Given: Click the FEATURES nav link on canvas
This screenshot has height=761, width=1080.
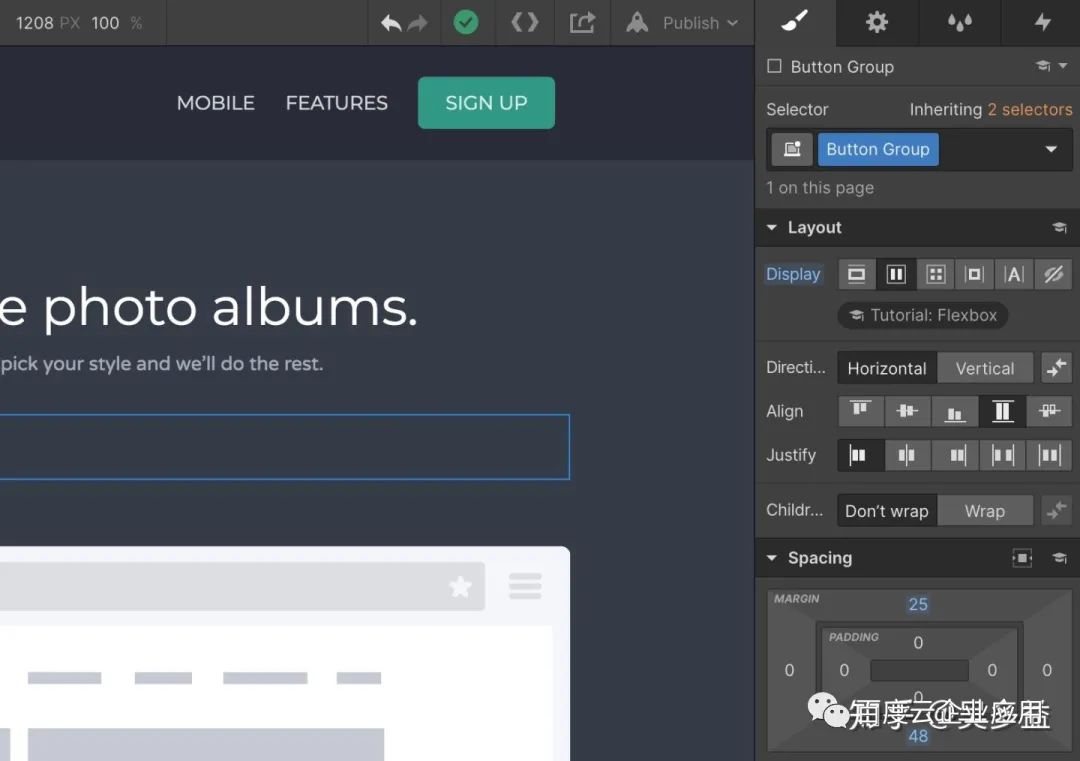Looking at the screenshot, I should point(337,103).
